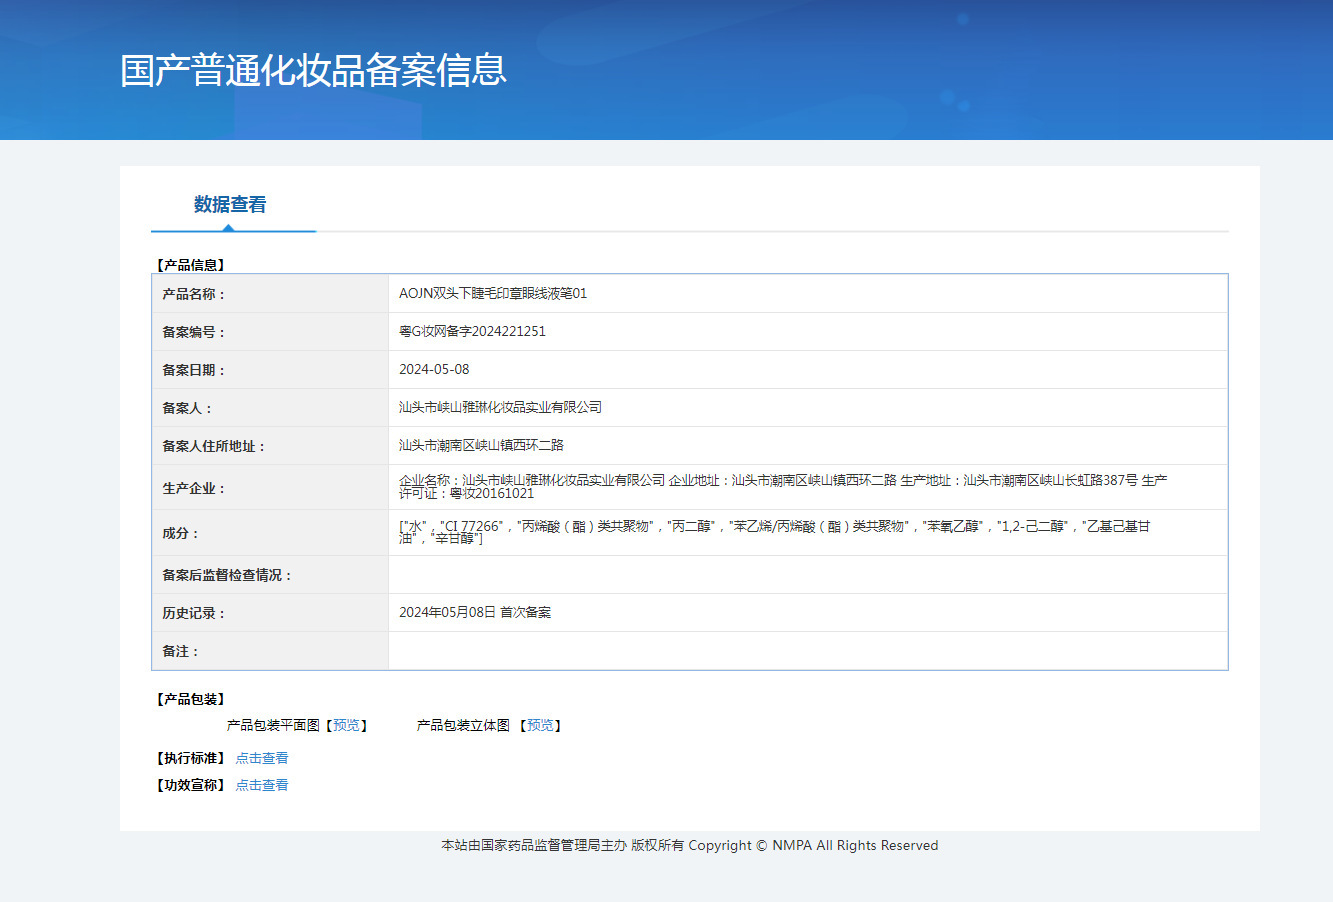
Task: Click the 生产企业： row label
Action: (x=194, y=488)
